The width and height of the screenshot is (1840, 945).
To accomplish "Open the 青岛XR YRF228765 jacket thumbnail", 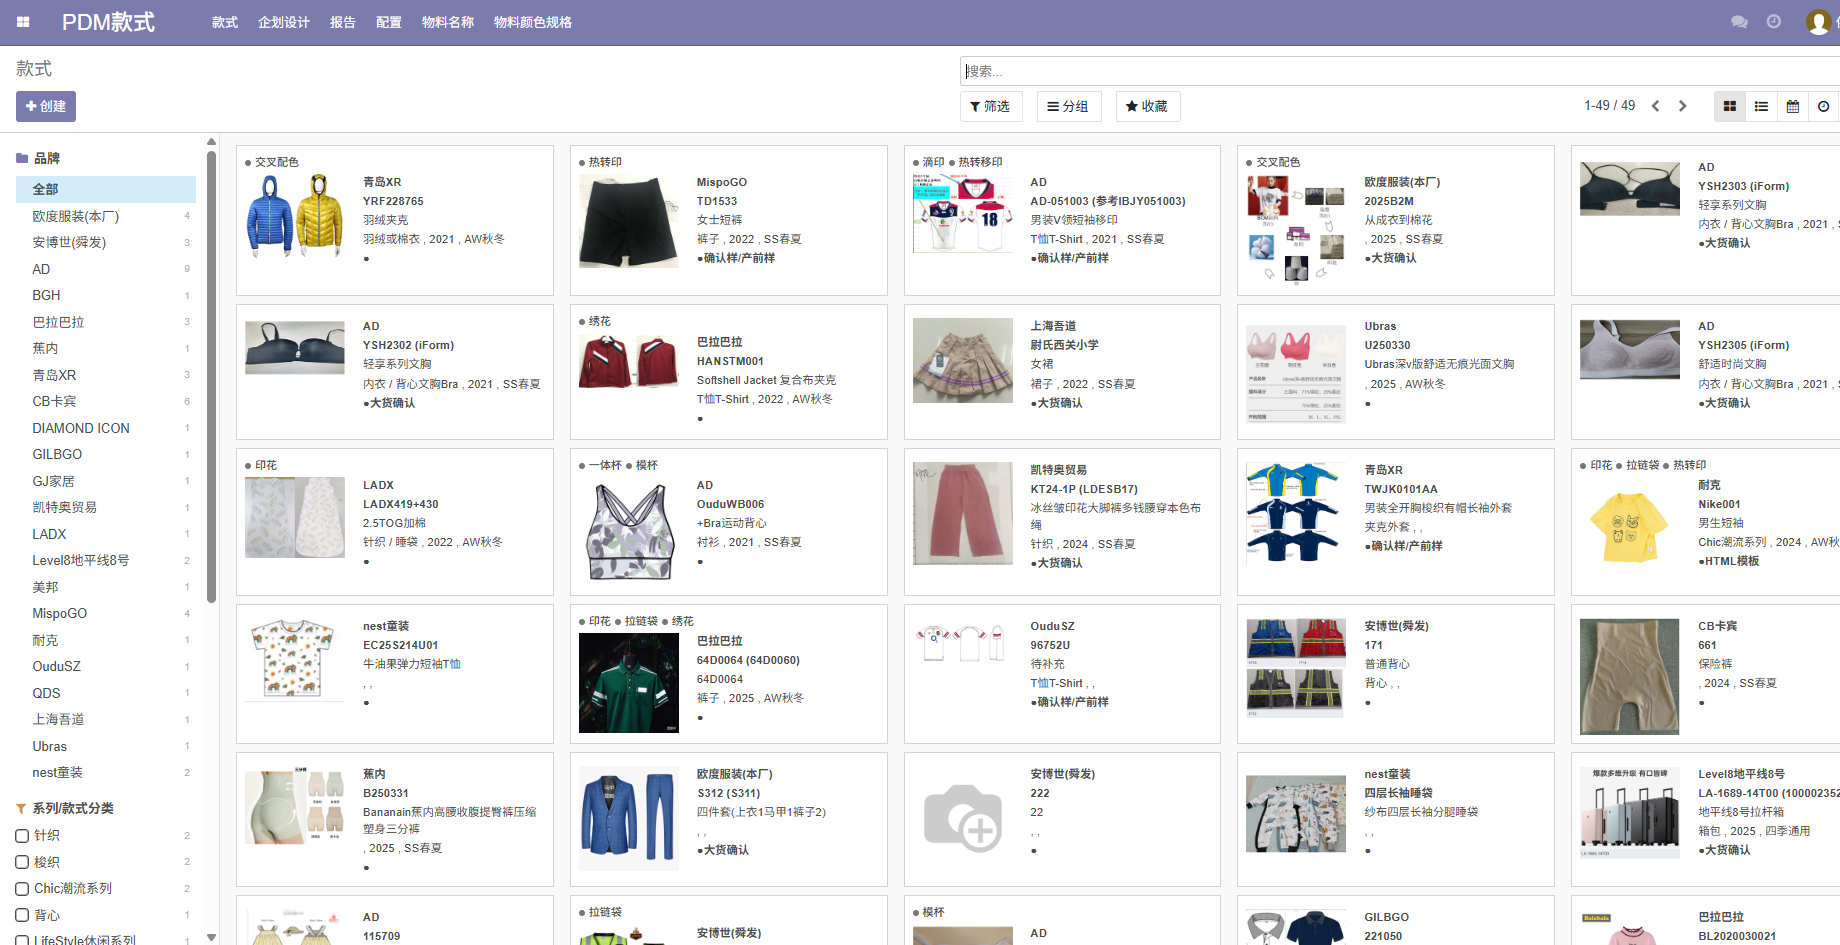I will tap(295, 214).
